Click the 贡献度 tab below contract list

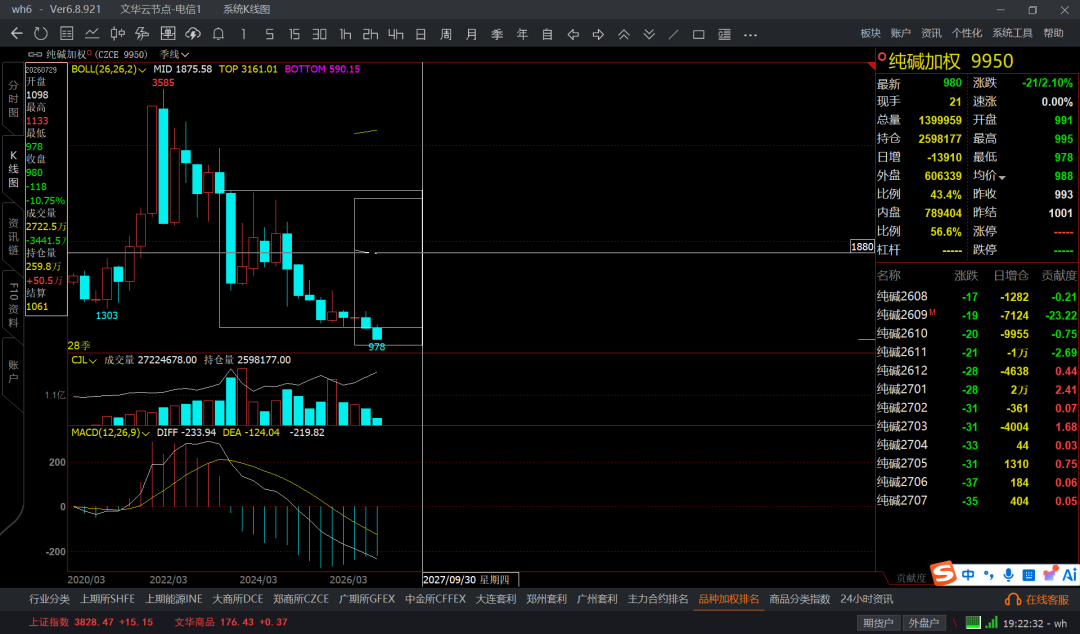911,578
